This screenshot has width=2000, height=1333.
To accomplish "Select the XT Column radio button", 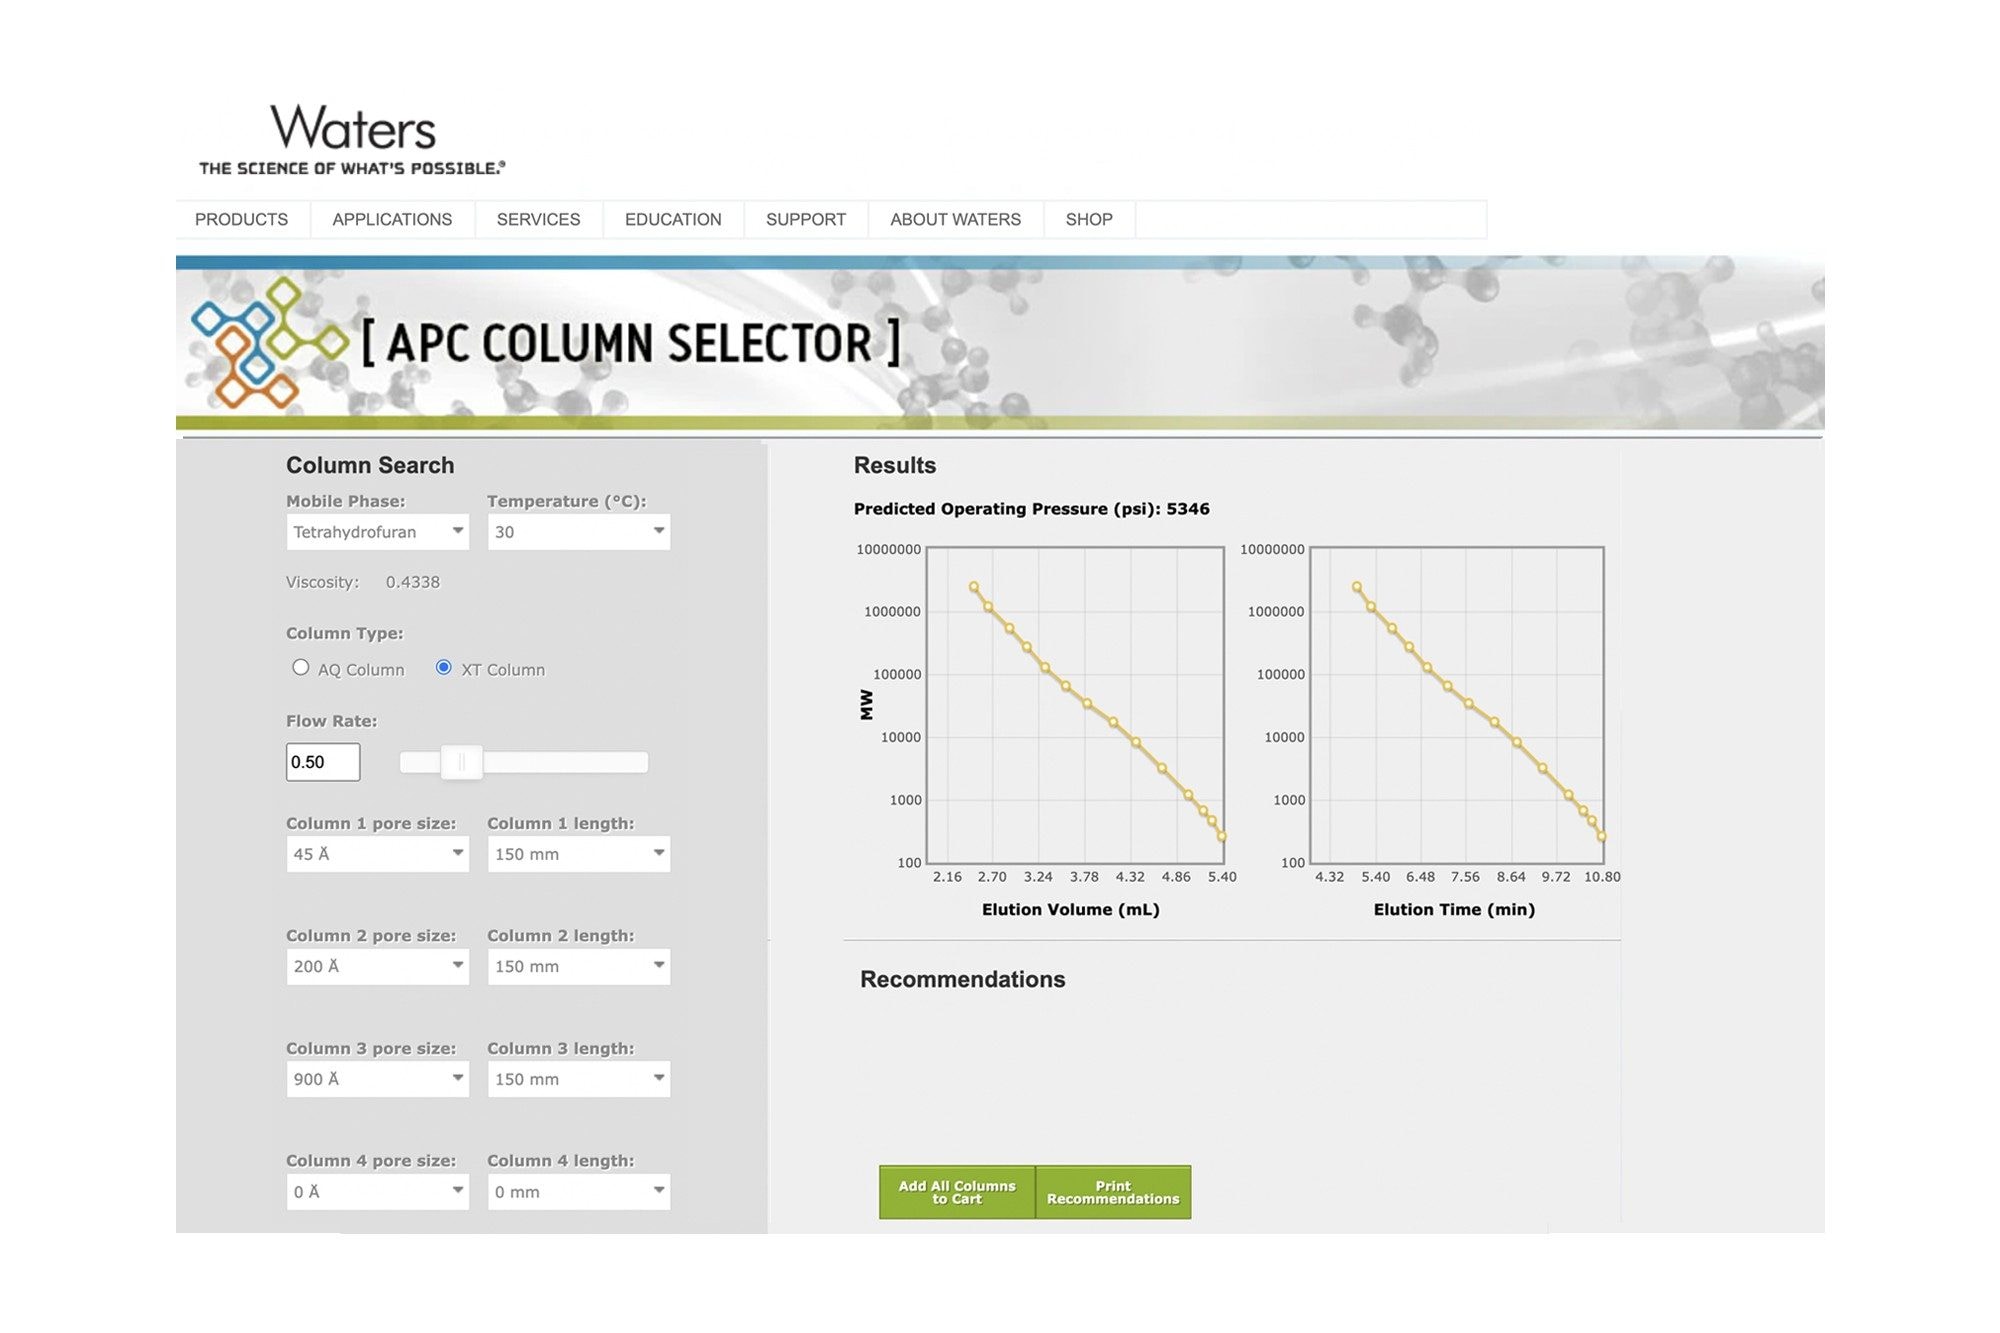I will [443, 667].
